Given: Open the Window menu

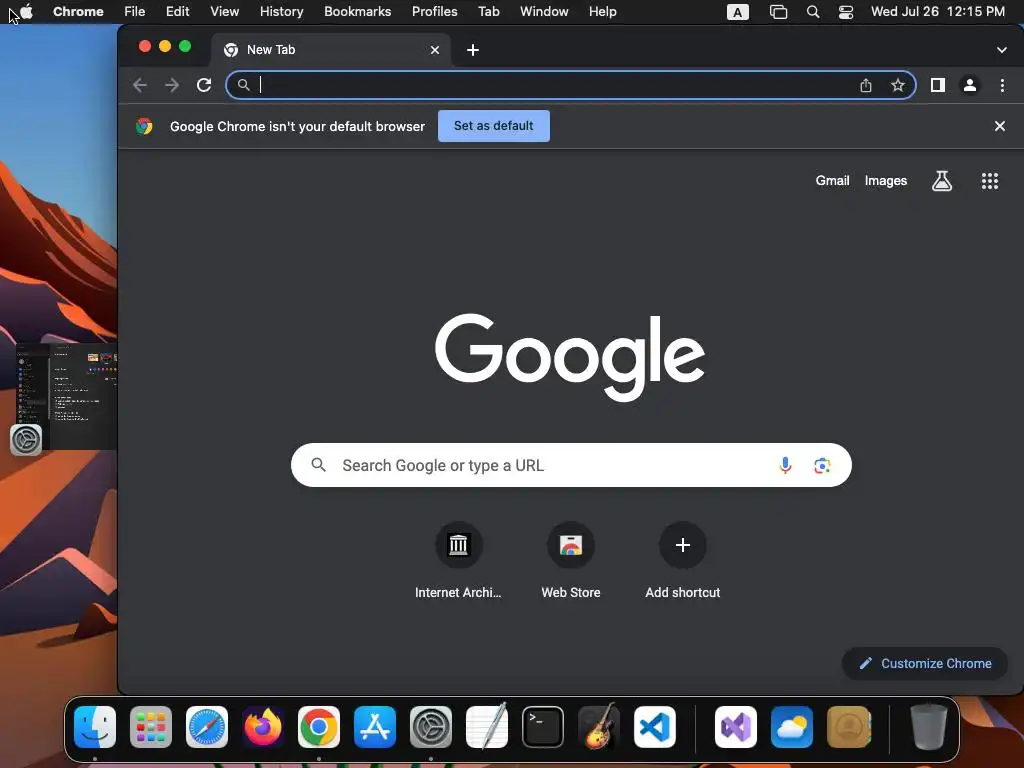Looking at the screenshot, I should coord(544,12).
